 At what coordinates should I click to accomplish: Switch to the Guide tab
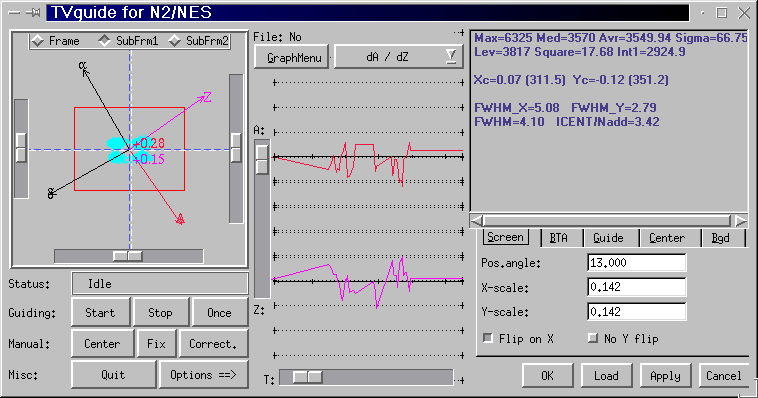[608, 238]
